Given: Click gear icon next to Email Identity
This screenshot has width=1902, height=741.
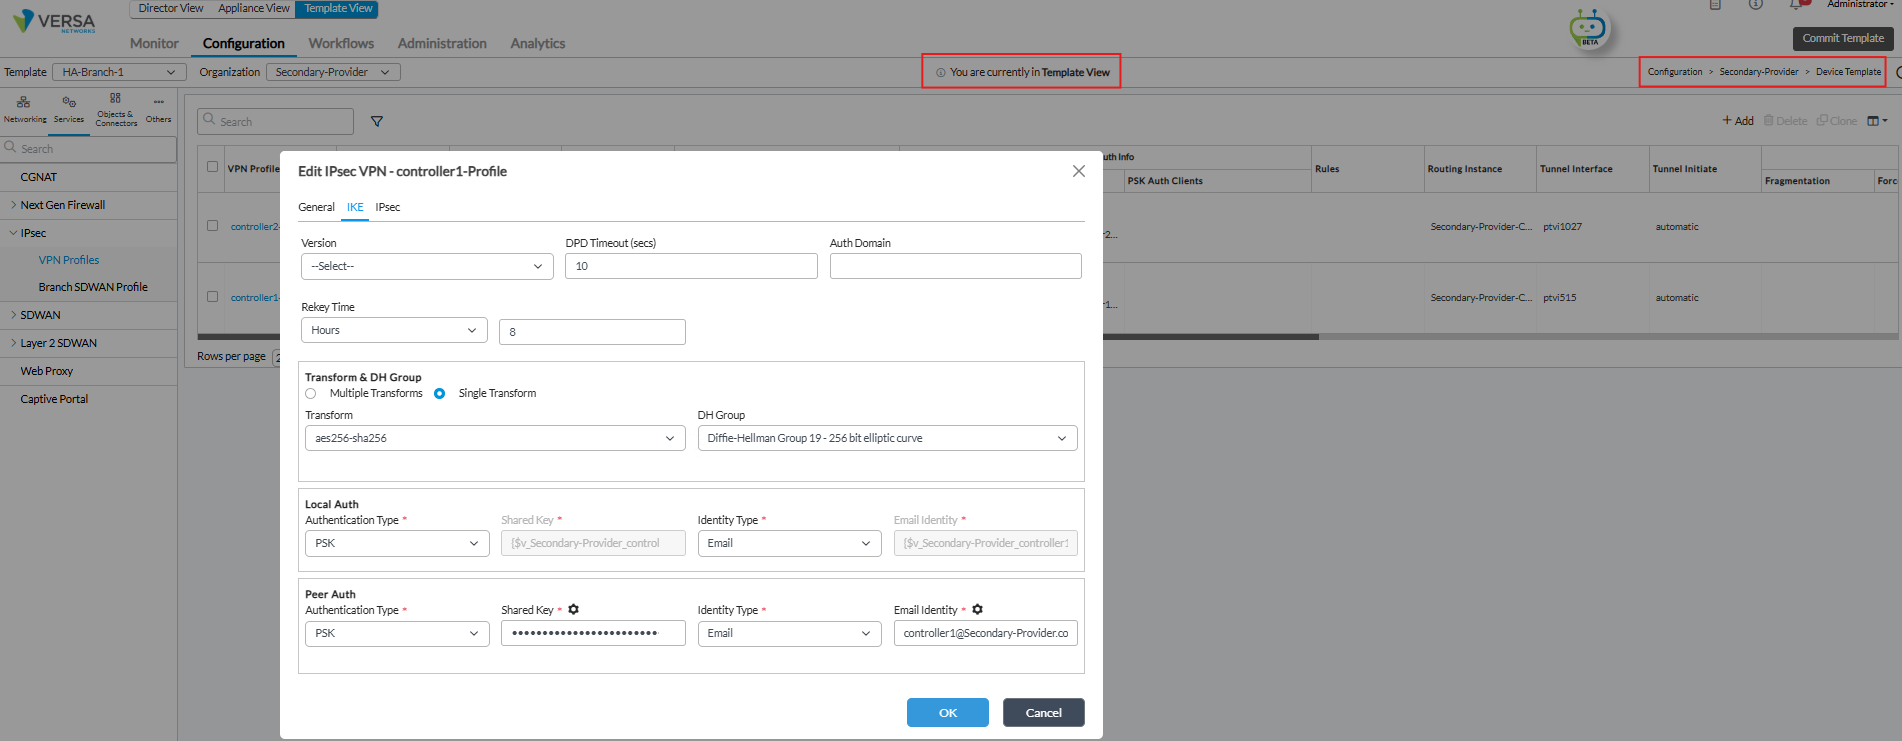Looking at the screenshot, I should click(x=978, y=609).
